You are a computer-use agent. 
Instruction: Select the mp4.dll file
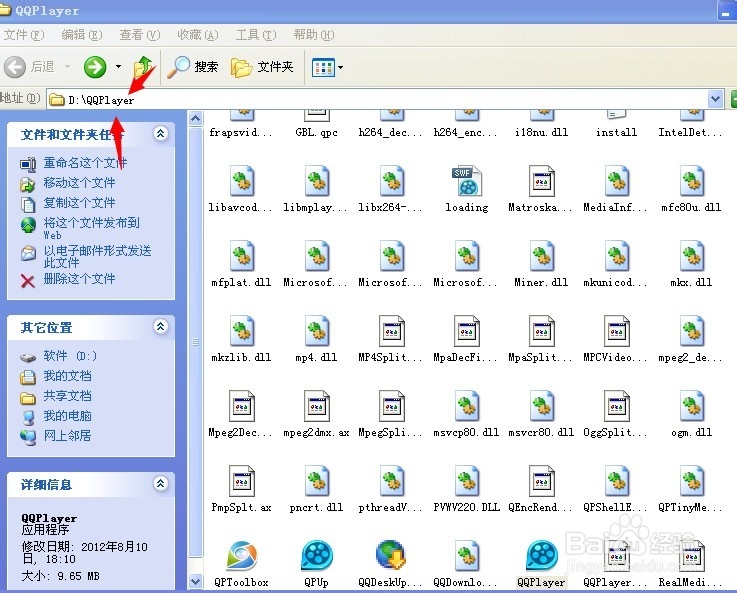tap(316, 339)
